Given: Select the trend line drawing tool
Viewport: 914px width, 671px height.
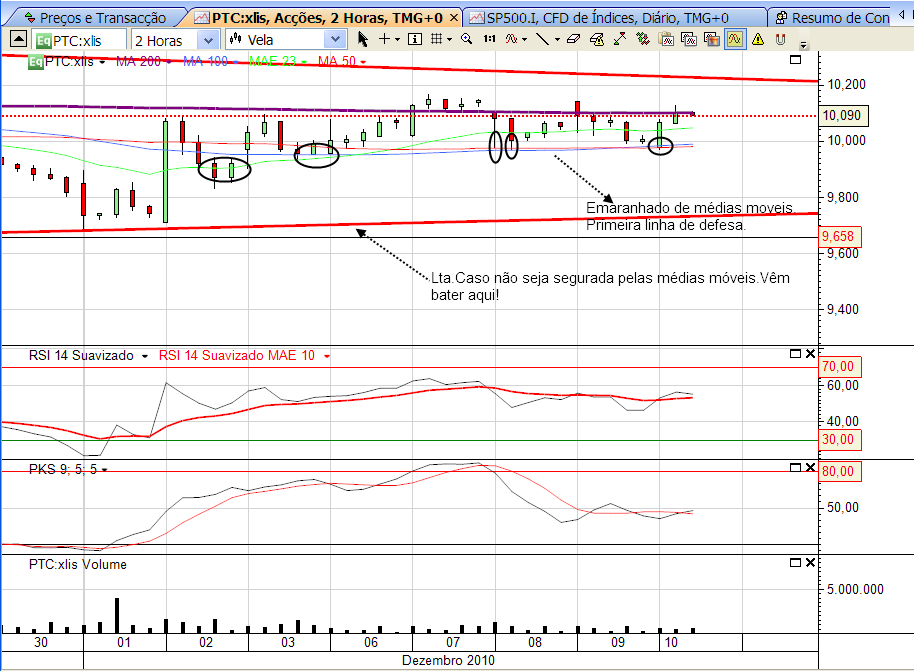Looking at the screenshot, I should (x=543, y=39).
